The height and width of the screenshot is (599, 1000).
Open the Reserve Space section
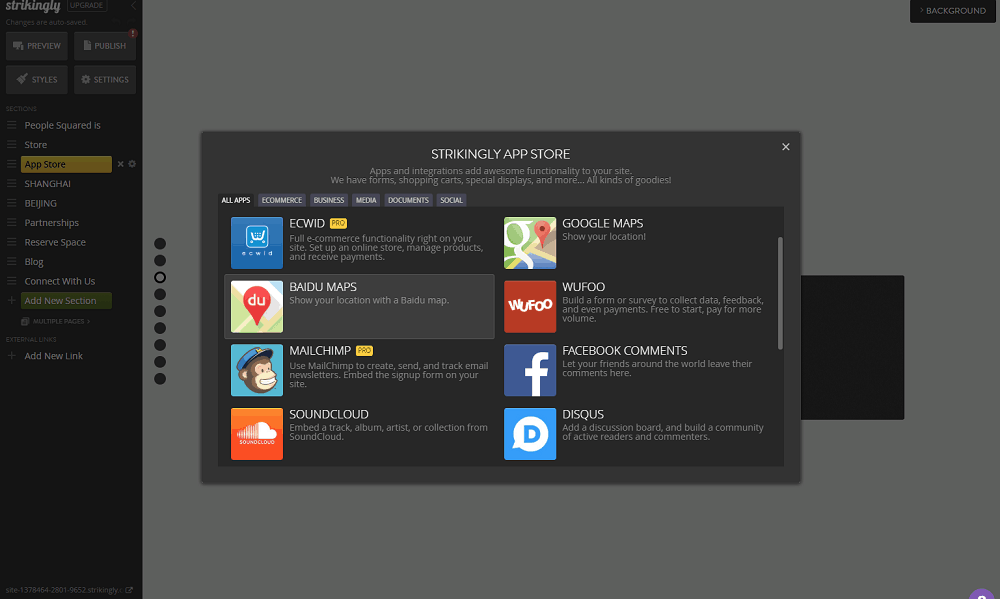[55, 242]
